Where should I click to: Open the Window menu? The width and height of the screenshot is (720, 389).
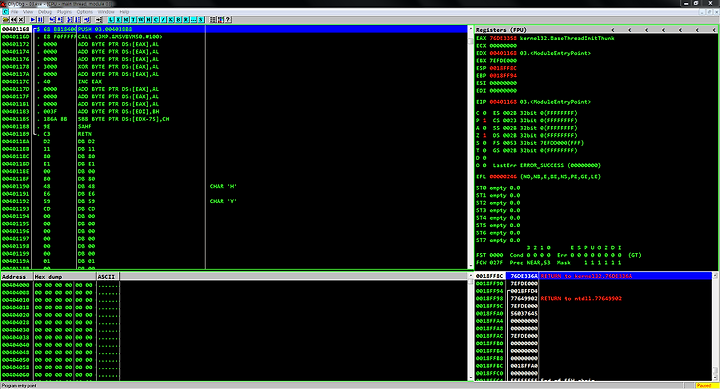click(x=106, y=12)
